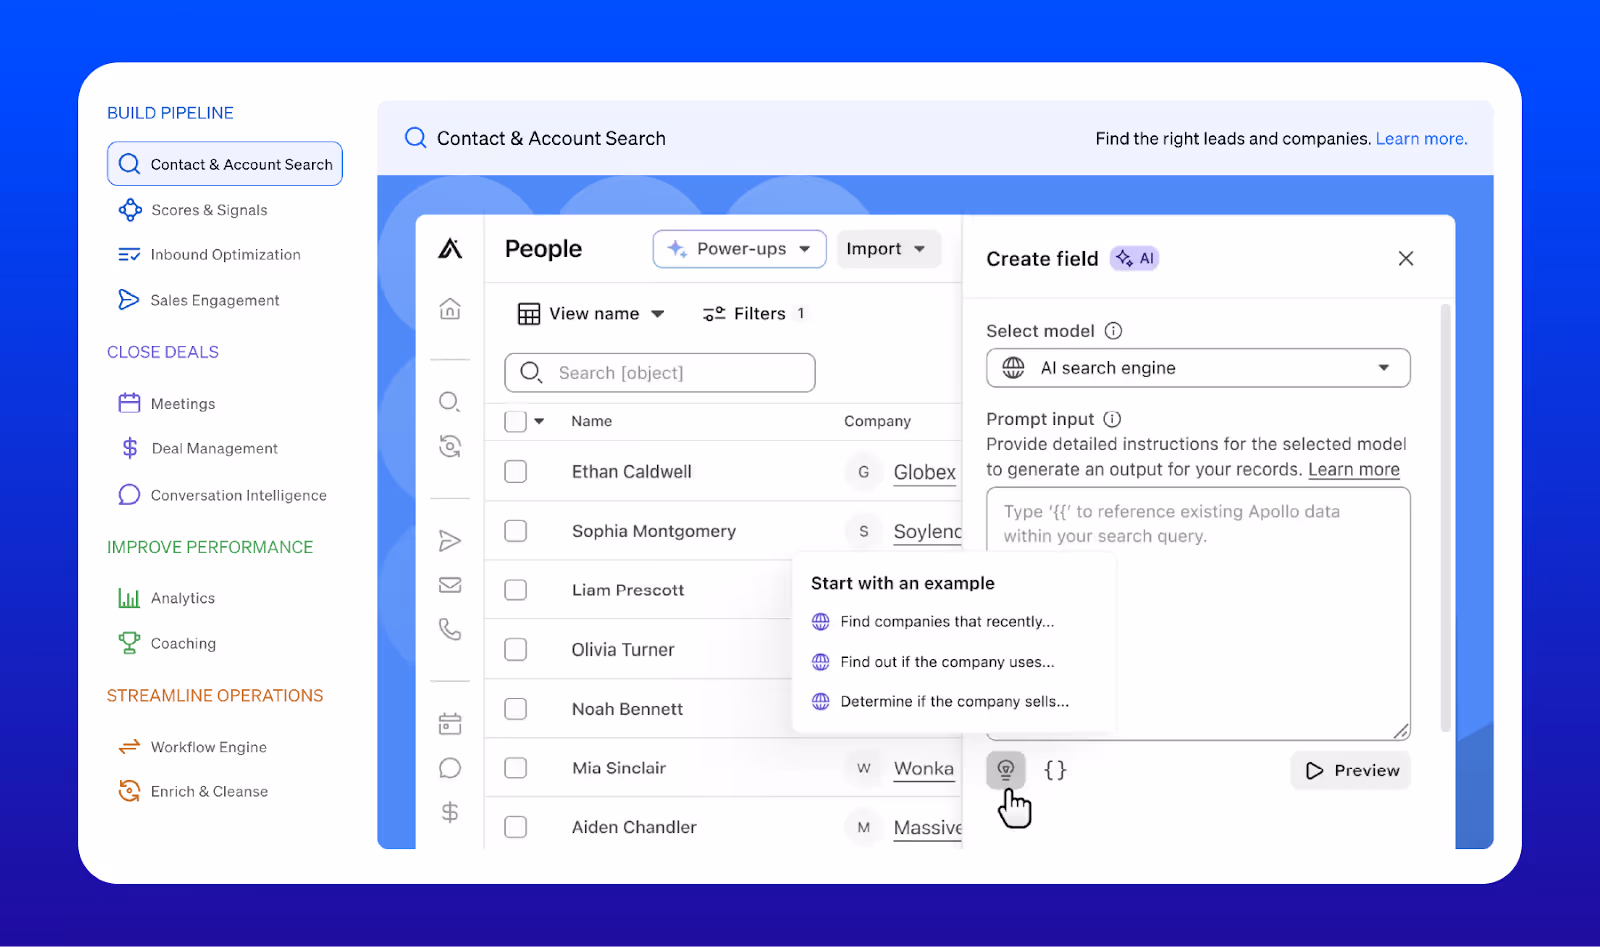Open the Filters button
This screenshot has height=947, width=1600.
pos(756,314)
